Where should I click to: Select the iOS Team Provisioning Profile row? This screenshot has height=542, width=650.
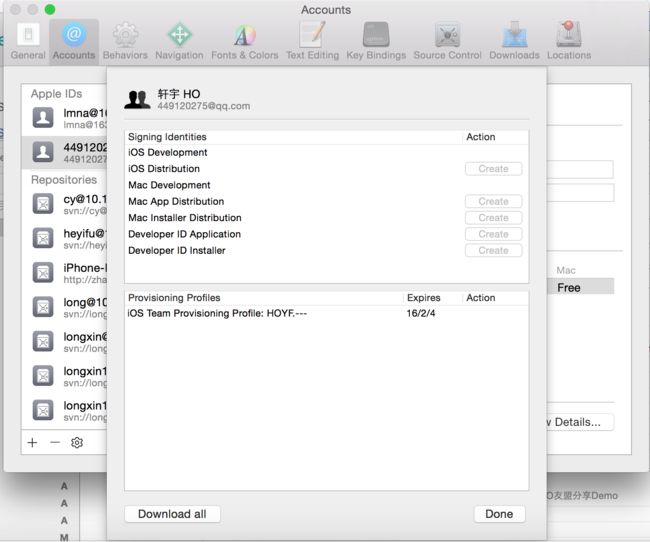pos(326,314)
